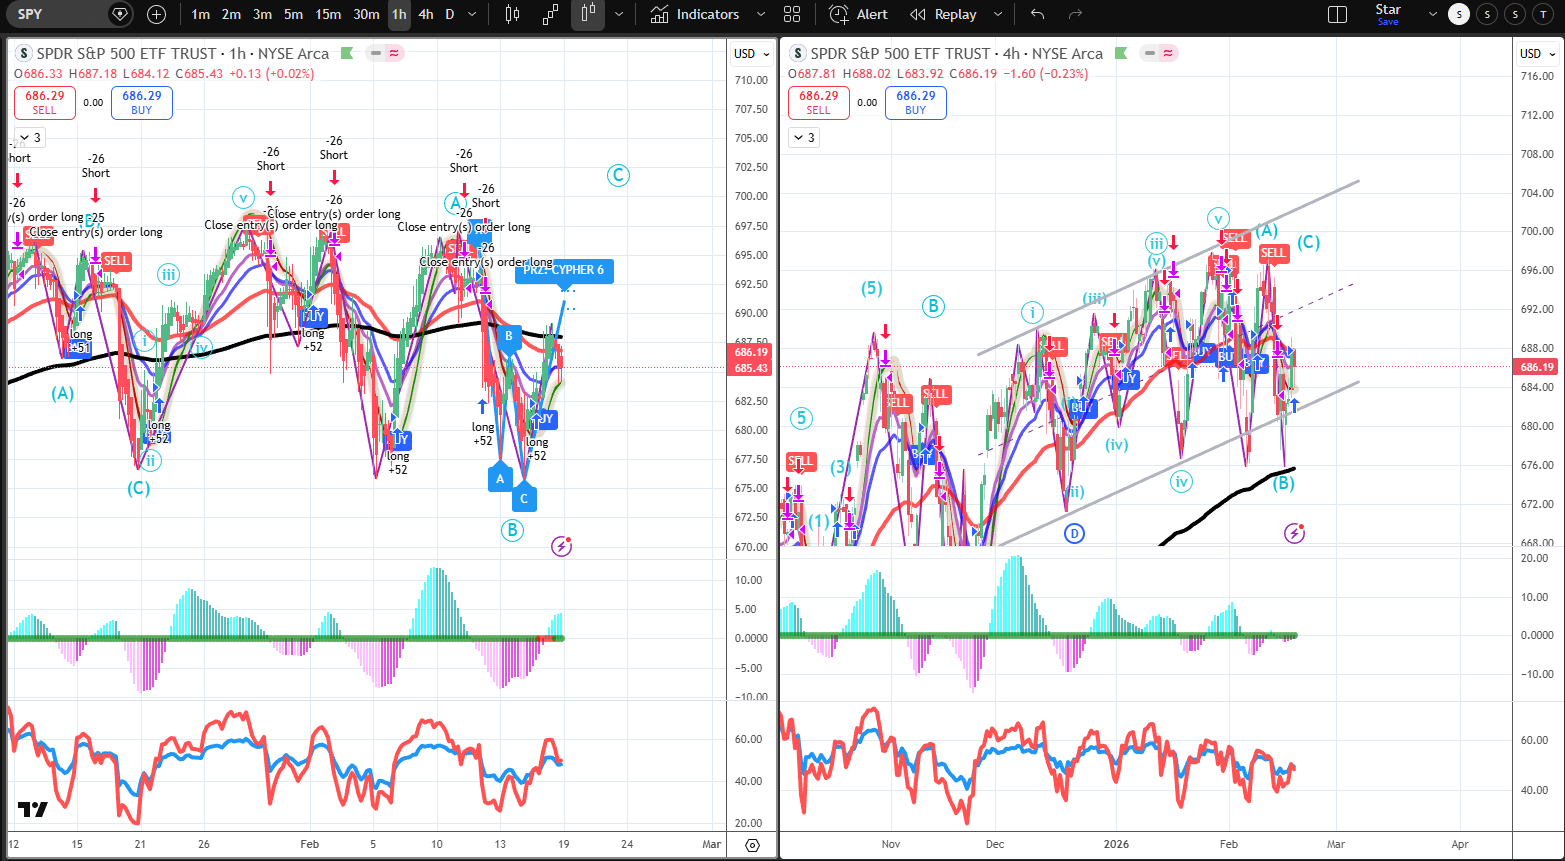1565x861 pixels.
Task: Collapse the indicator legend on 4h chart
Action: 805,137
